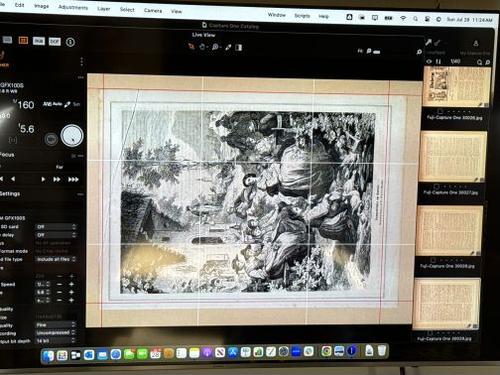This screenshot has width=500, height=375.
Task: Open the Edit menu
Action: (x=20, y=5)
